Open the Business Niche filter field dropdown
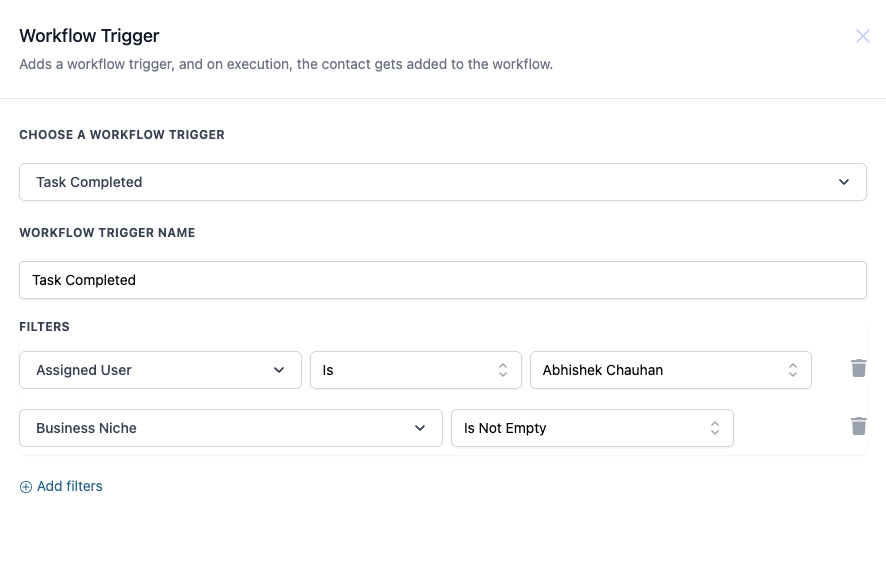 coord(230,428)
